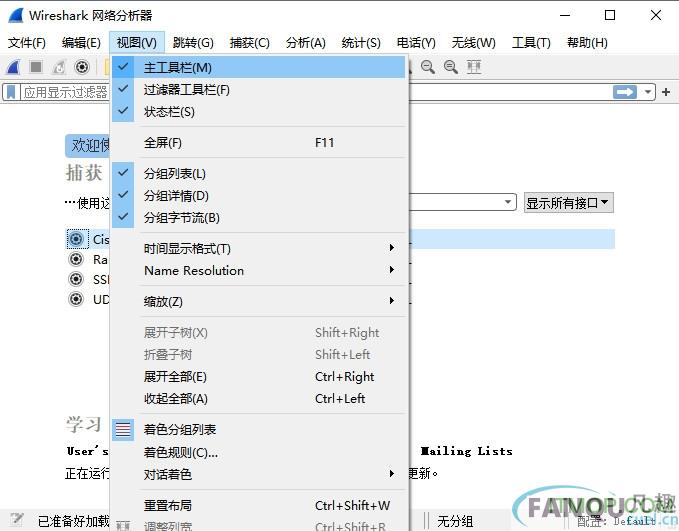This screenshot has width=679, height=531.
Task: Open 无线(W) menu
Action: tap(474, 42)
